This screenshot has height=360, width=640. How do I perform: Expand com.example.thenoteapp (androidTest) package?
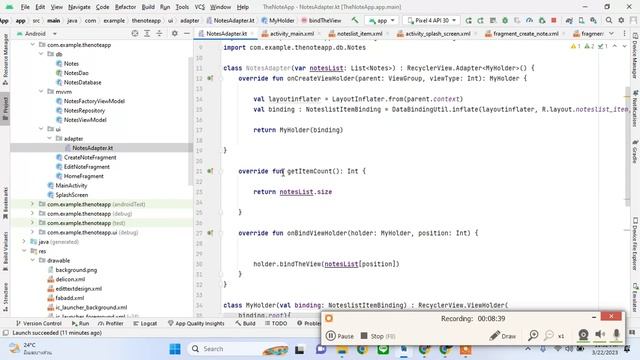(x=32, y=204)
